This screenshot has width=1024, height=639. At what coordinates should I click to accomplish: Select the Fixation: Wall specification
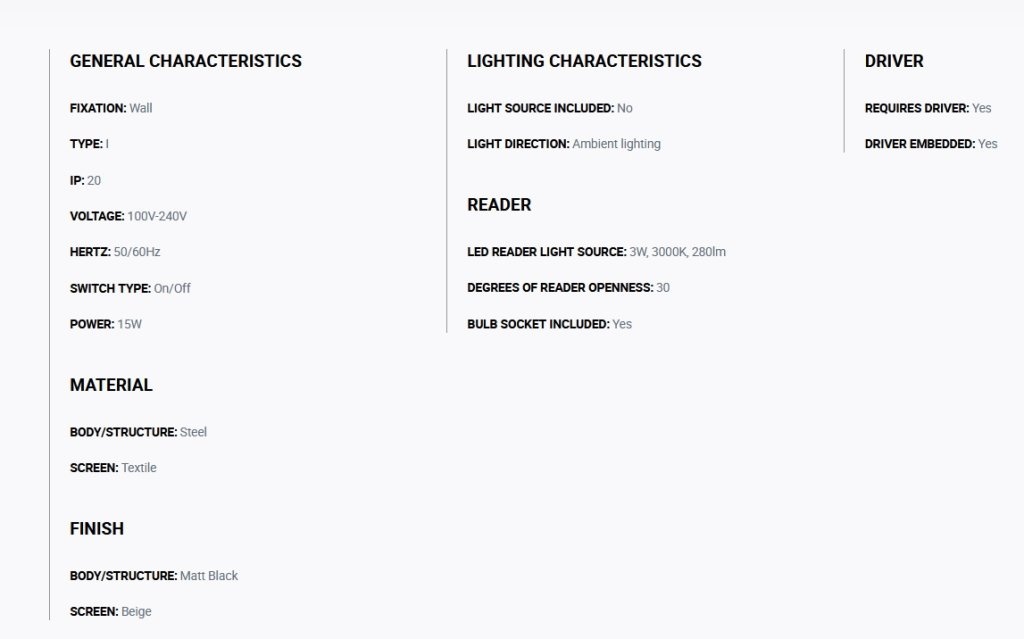tap(111, 108)
